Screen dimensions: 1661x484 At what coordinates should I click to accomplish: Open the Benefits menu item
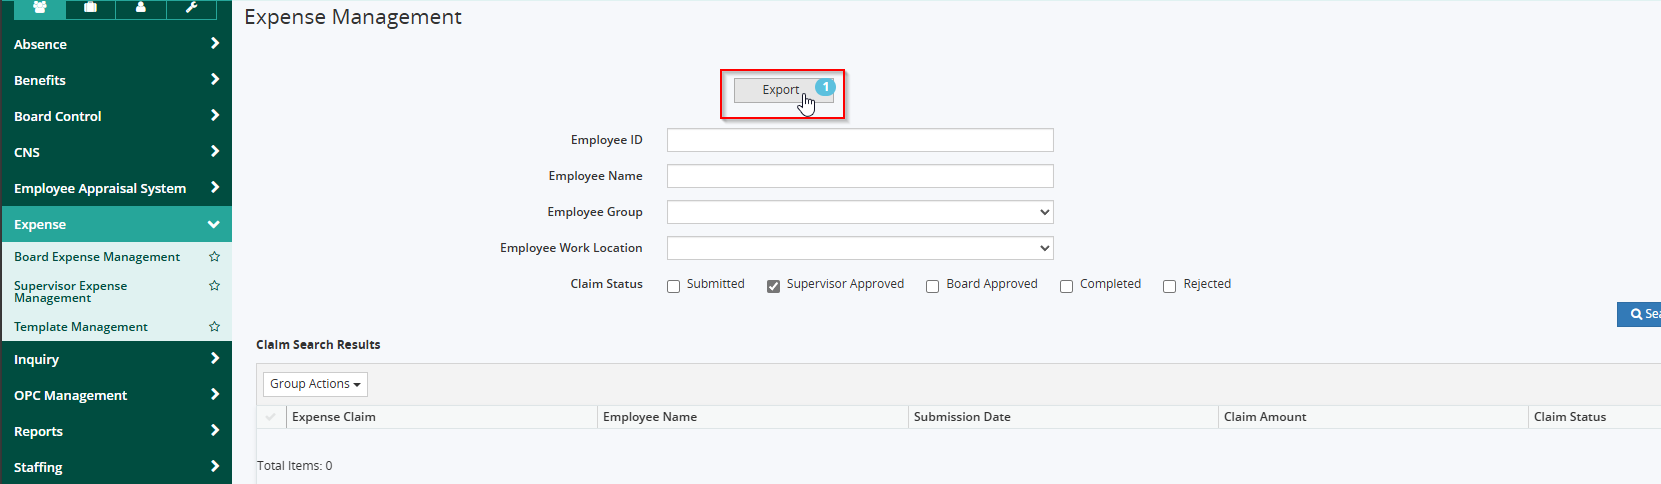click(116, 80)
